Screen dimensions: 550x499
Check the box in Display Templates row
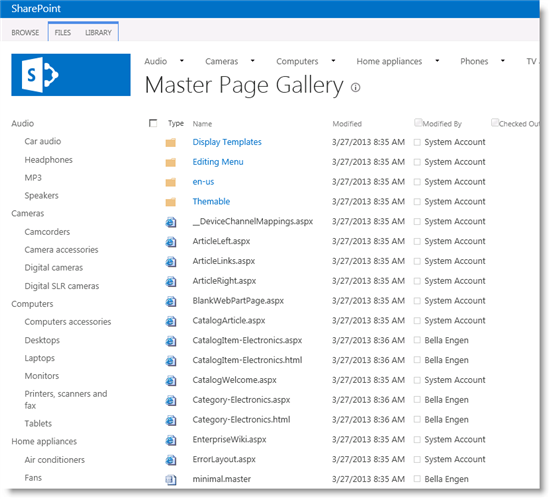(x=417, y=142)
